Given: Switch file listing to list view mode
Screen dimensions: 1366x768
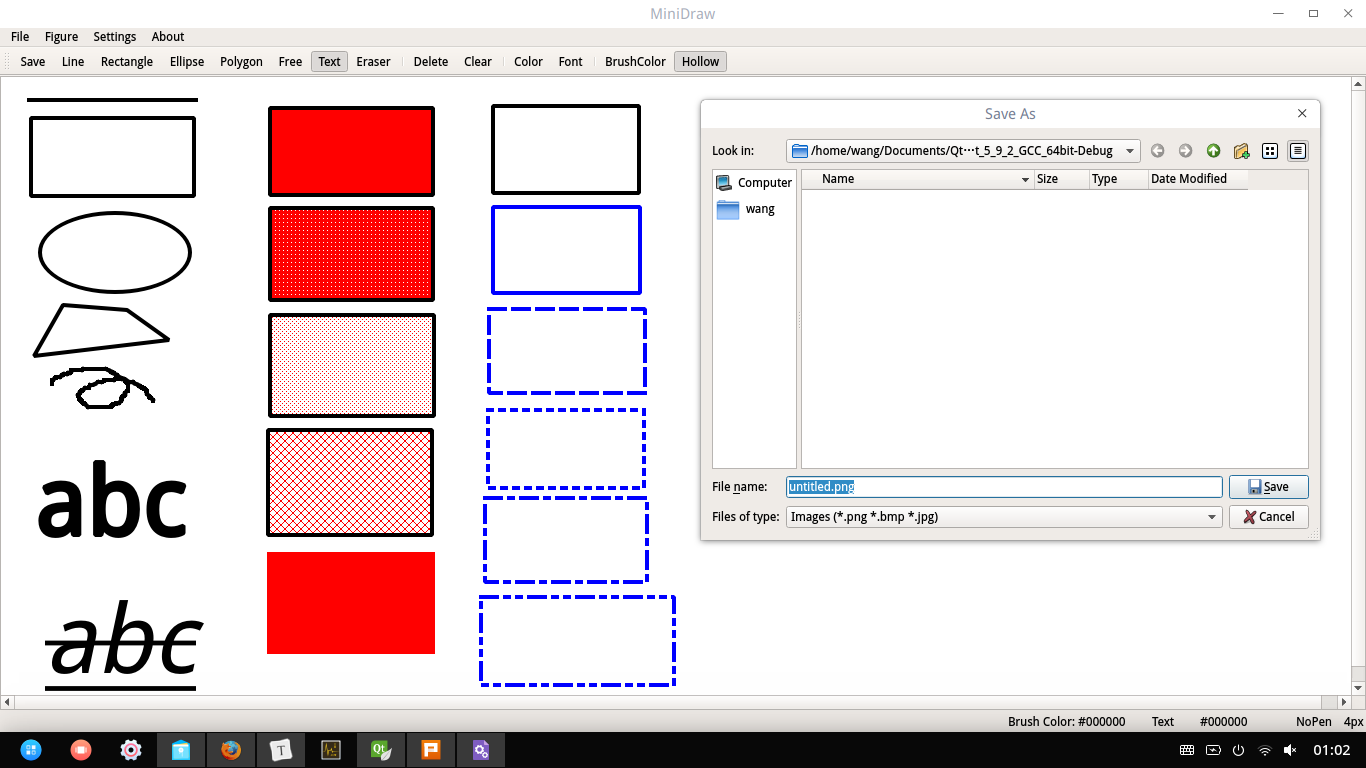Looking at the screenshot, I should point(1270,150).
